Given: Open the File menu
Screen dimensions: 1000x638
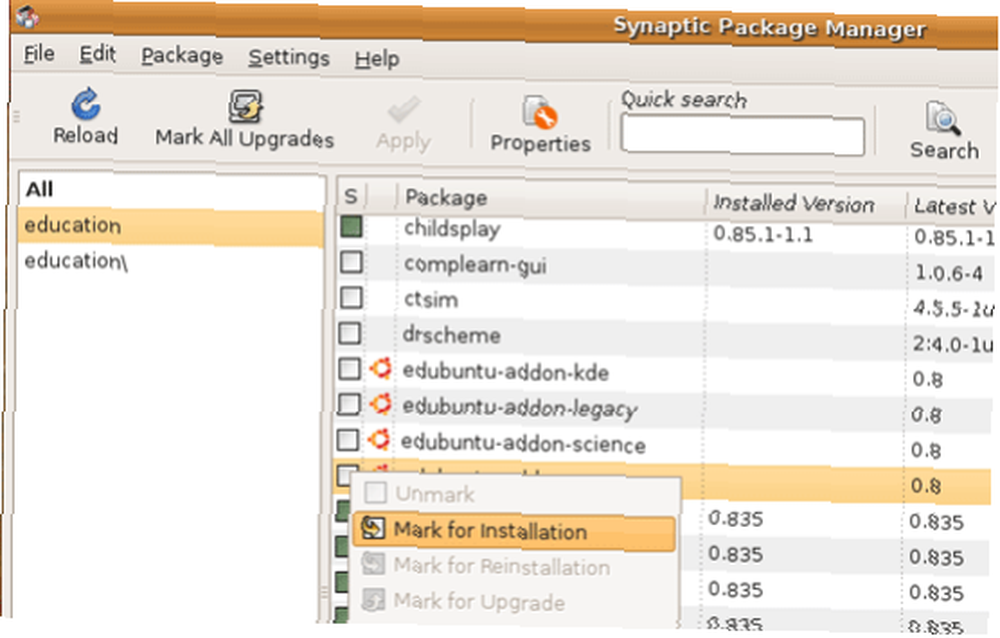Looking at the screenshot, I should tap(39, 54).
